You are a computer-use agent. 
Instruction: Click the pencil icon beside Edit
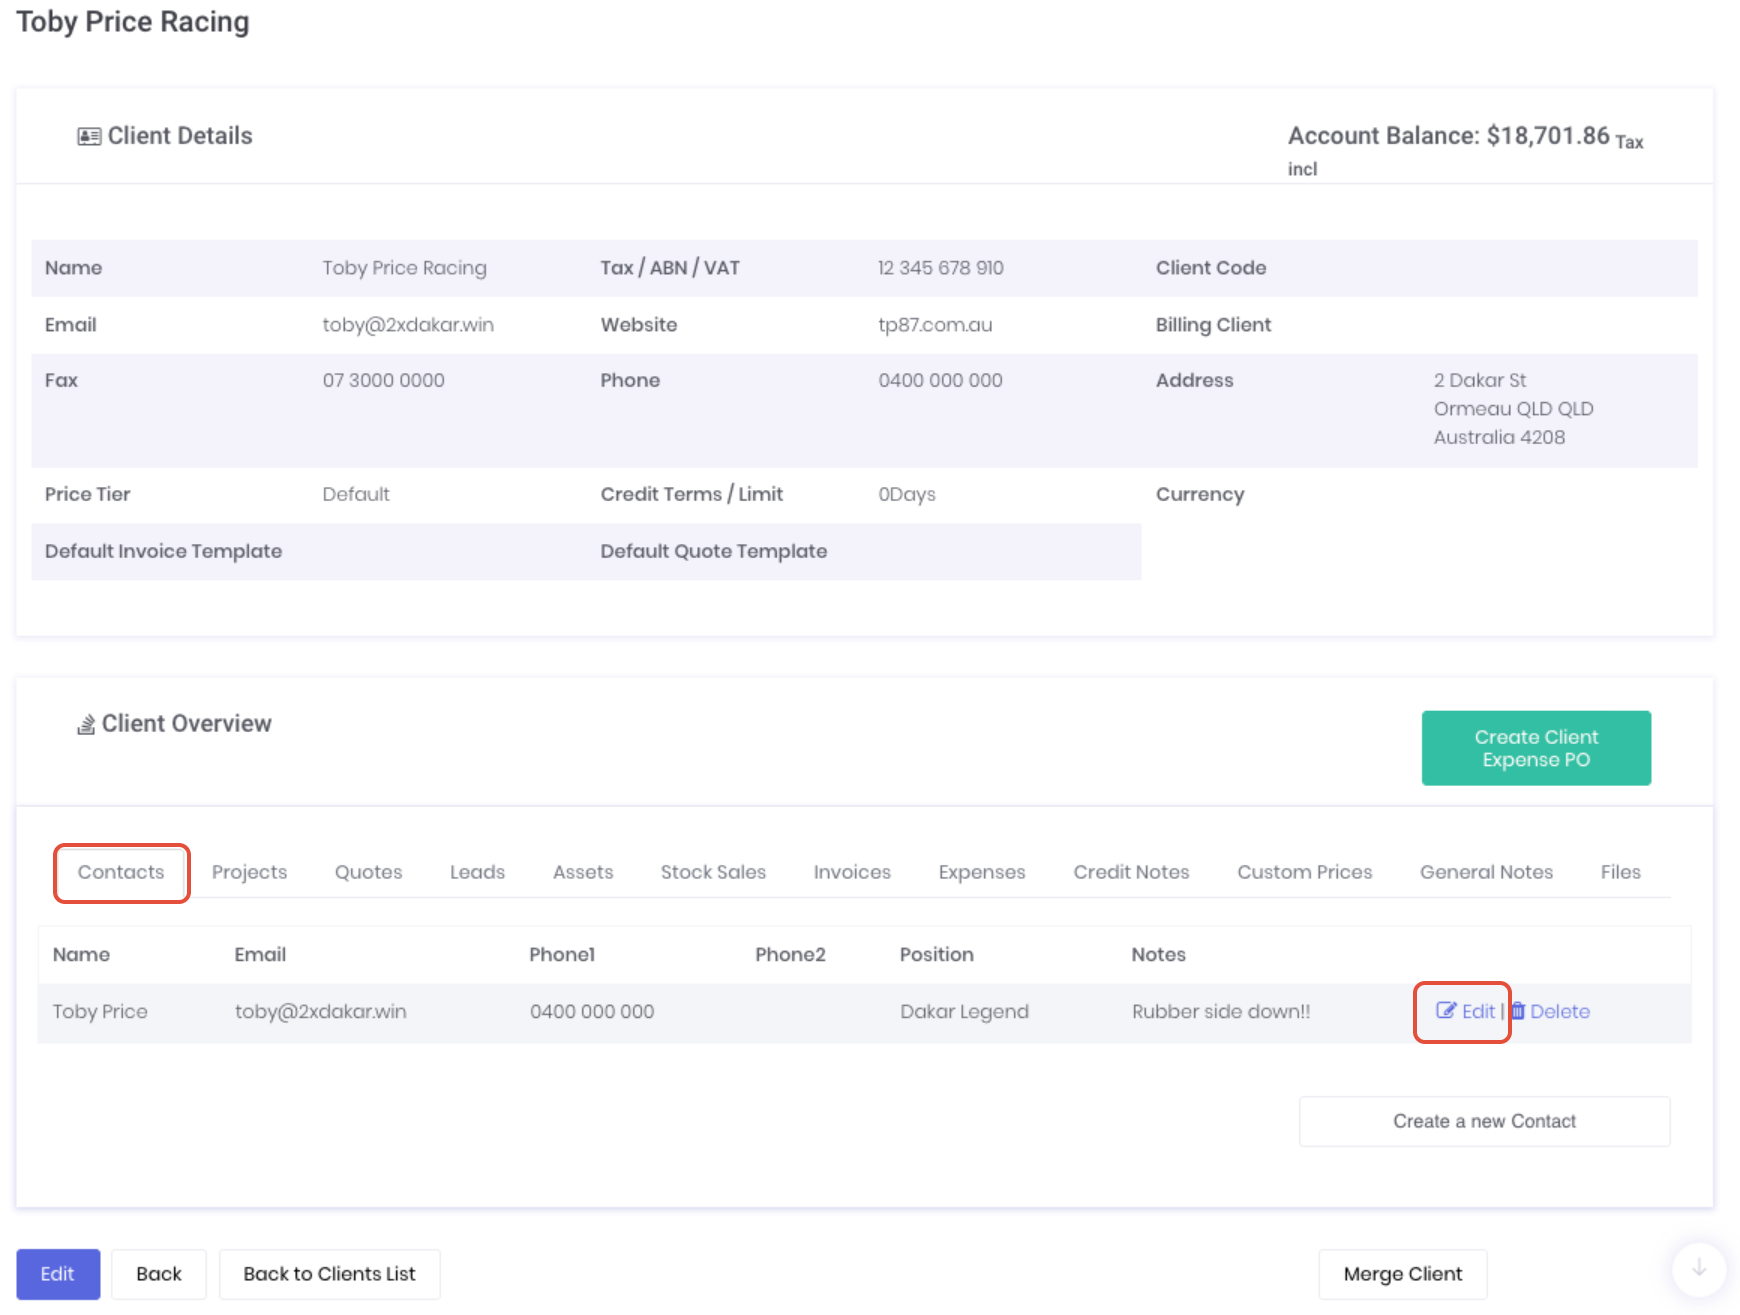tap(1446, 1010)
